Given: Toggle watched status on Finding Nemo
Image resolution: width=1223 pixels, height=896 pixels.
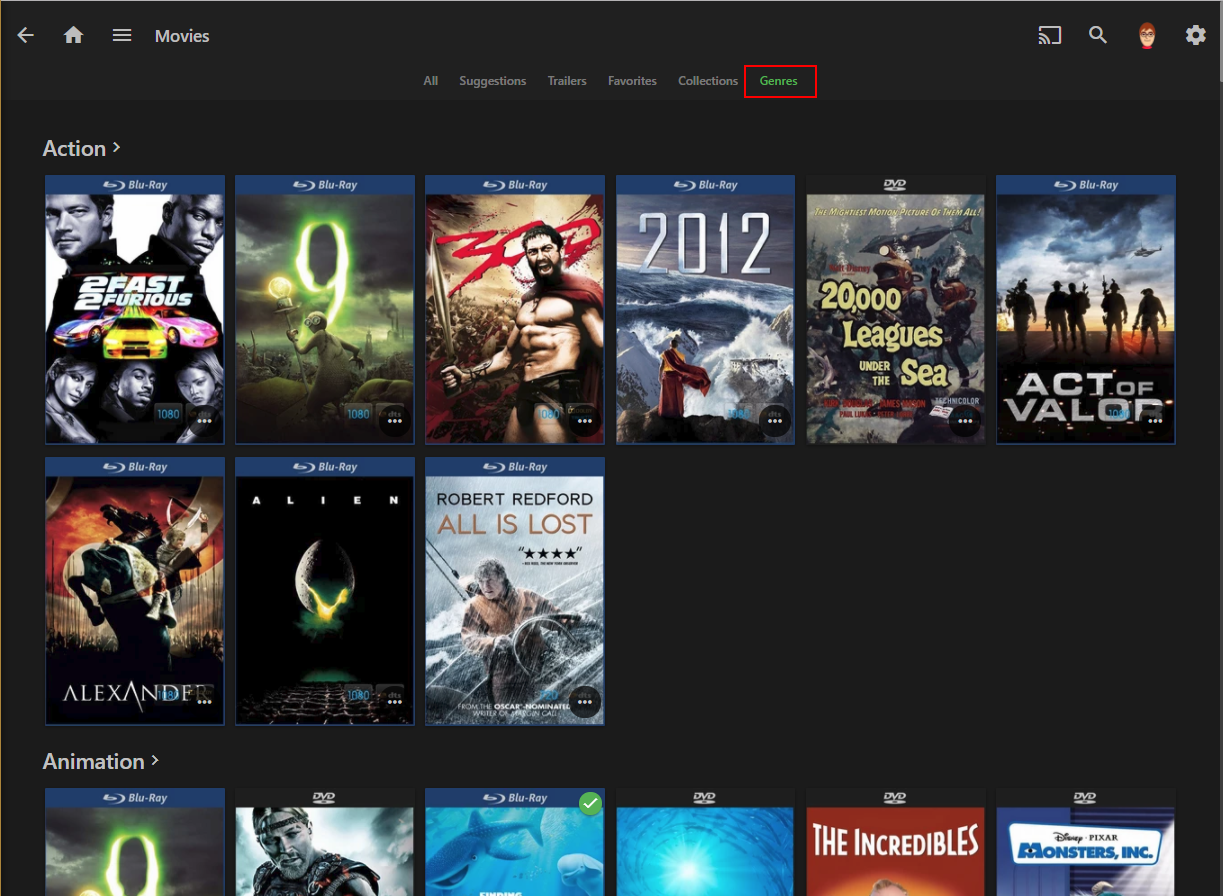Looking at the screenshot, I should tap(590, 802).
